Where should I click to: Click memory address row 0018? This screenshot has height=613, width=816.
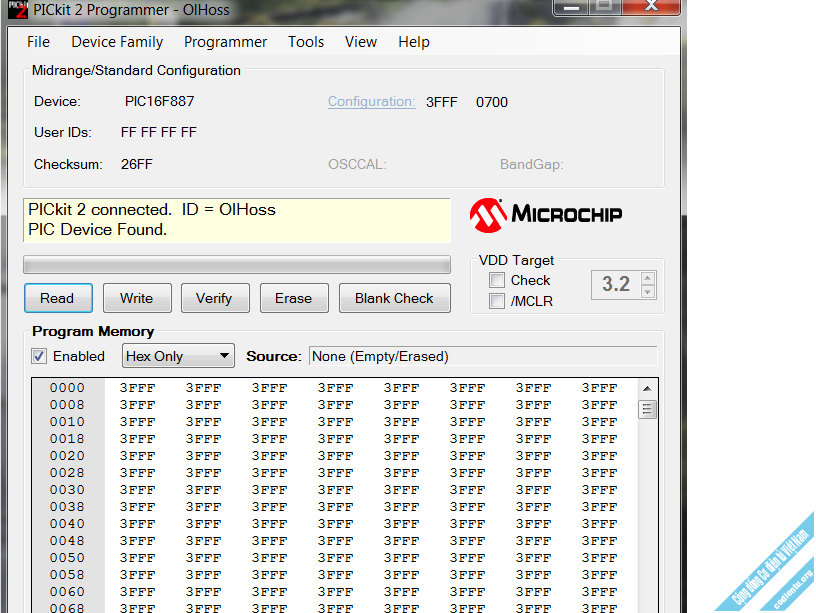coord(67,439)
